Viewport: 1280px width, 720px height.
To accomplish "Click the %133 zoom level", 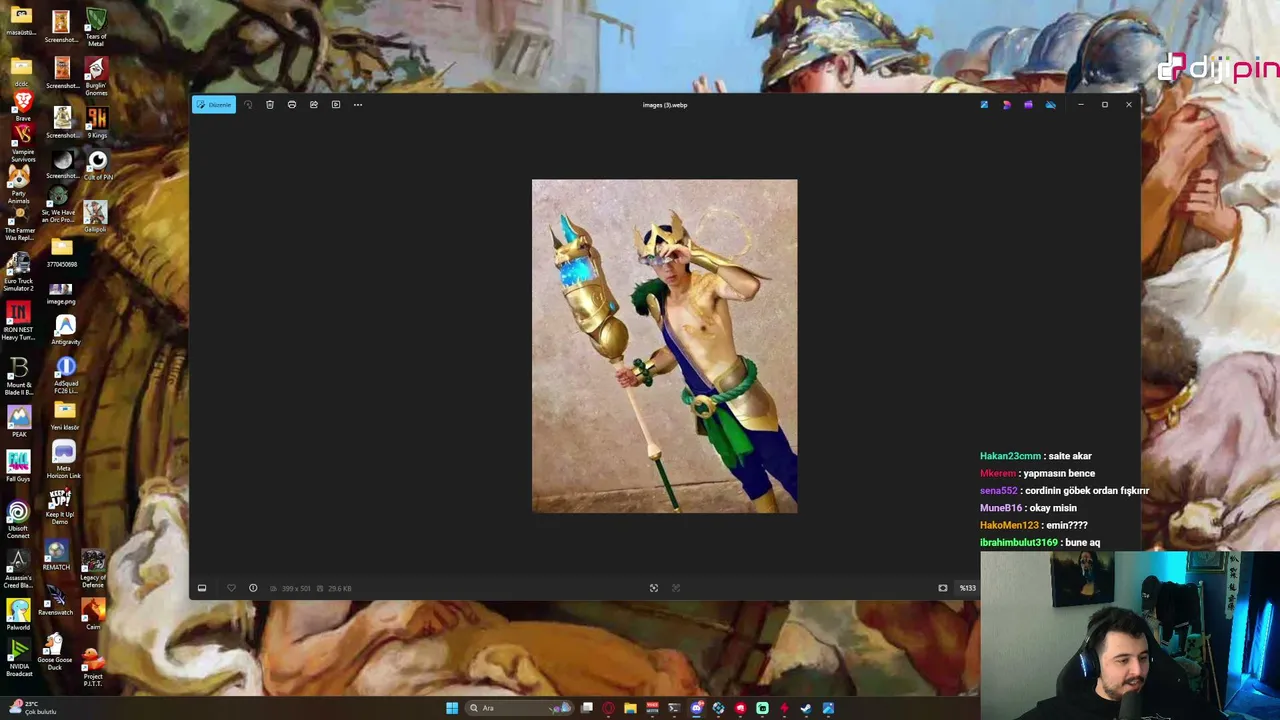I will 967,588.
